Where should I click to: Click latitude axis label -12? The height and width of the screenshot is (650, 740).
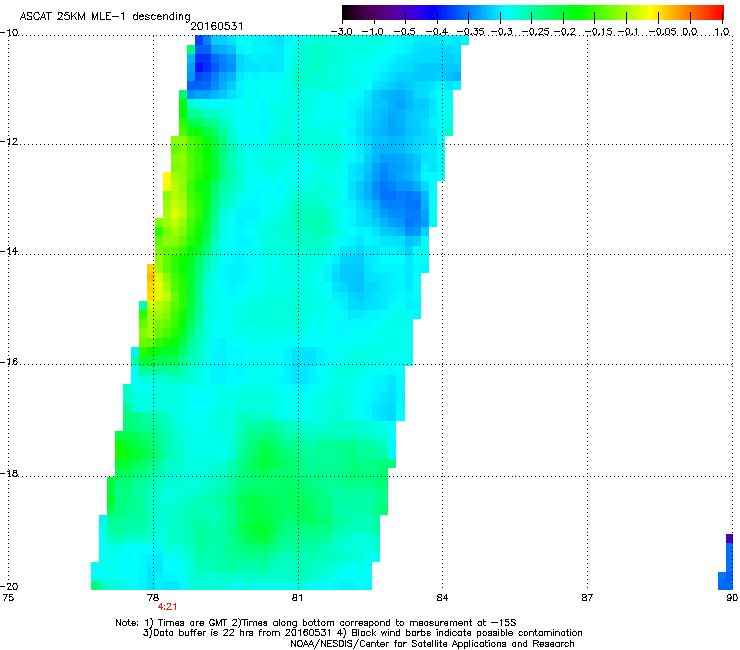pos(9,142)
